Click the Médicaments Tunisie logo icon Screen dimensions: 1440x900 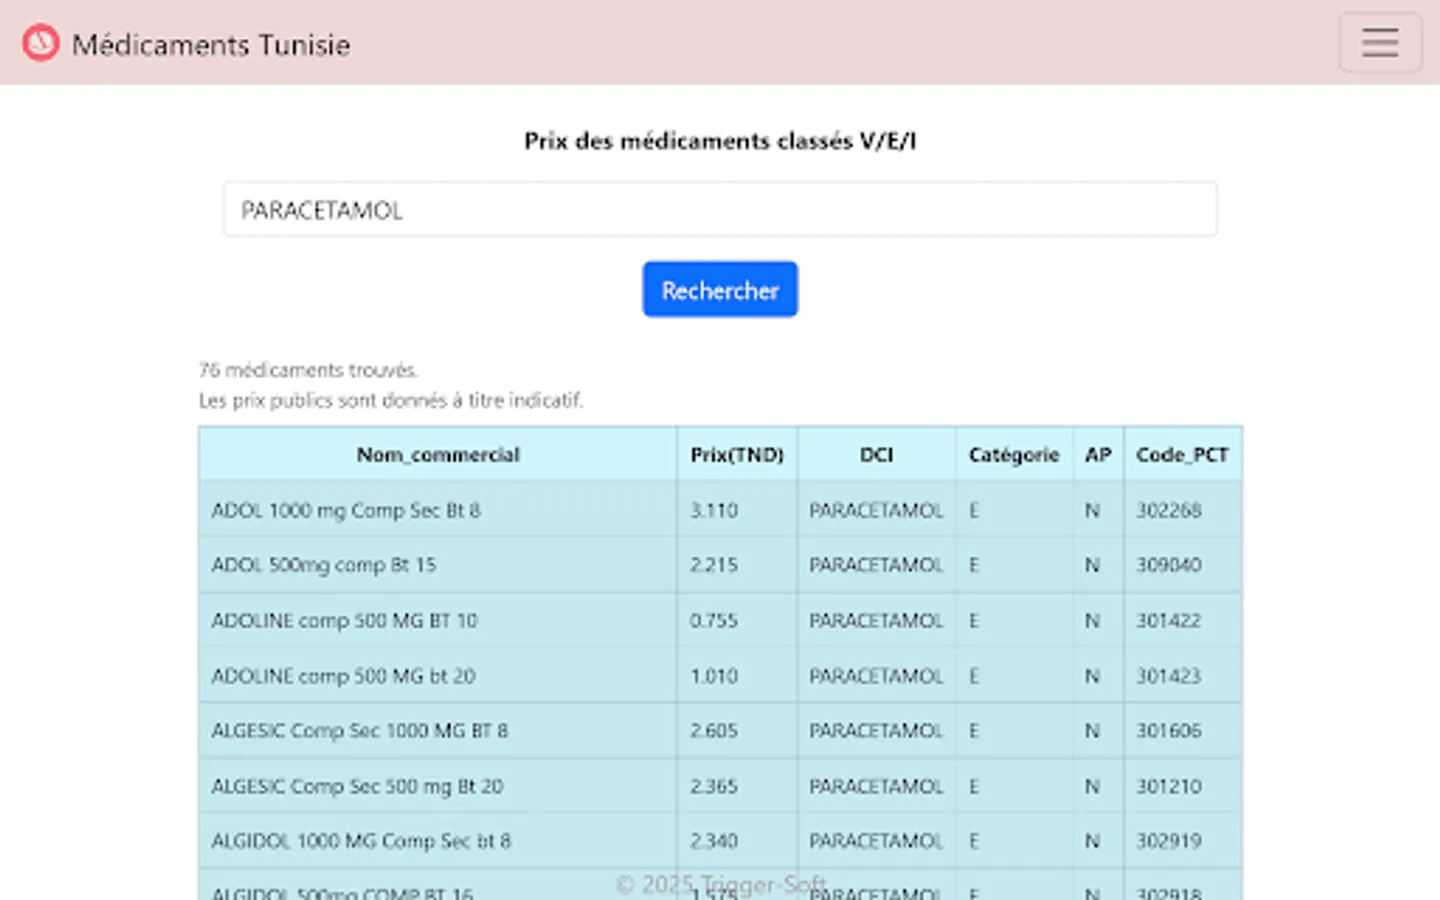[x=41, y=43]
